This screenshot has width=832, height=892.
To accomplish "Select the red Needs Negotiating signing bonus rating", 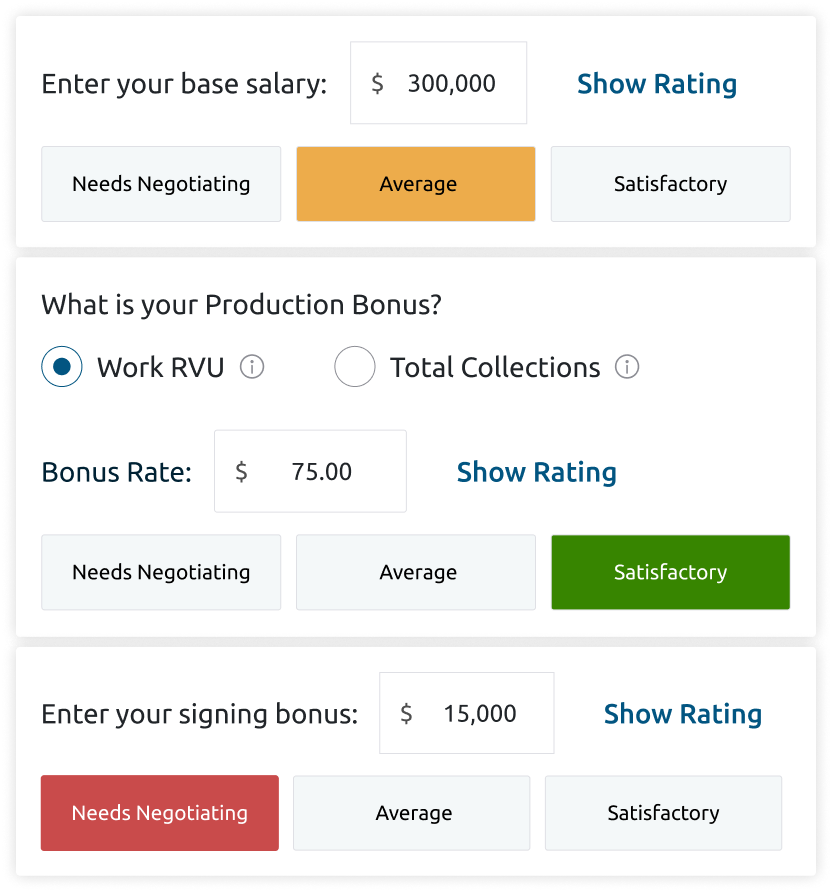I will [x=159, y=813].
